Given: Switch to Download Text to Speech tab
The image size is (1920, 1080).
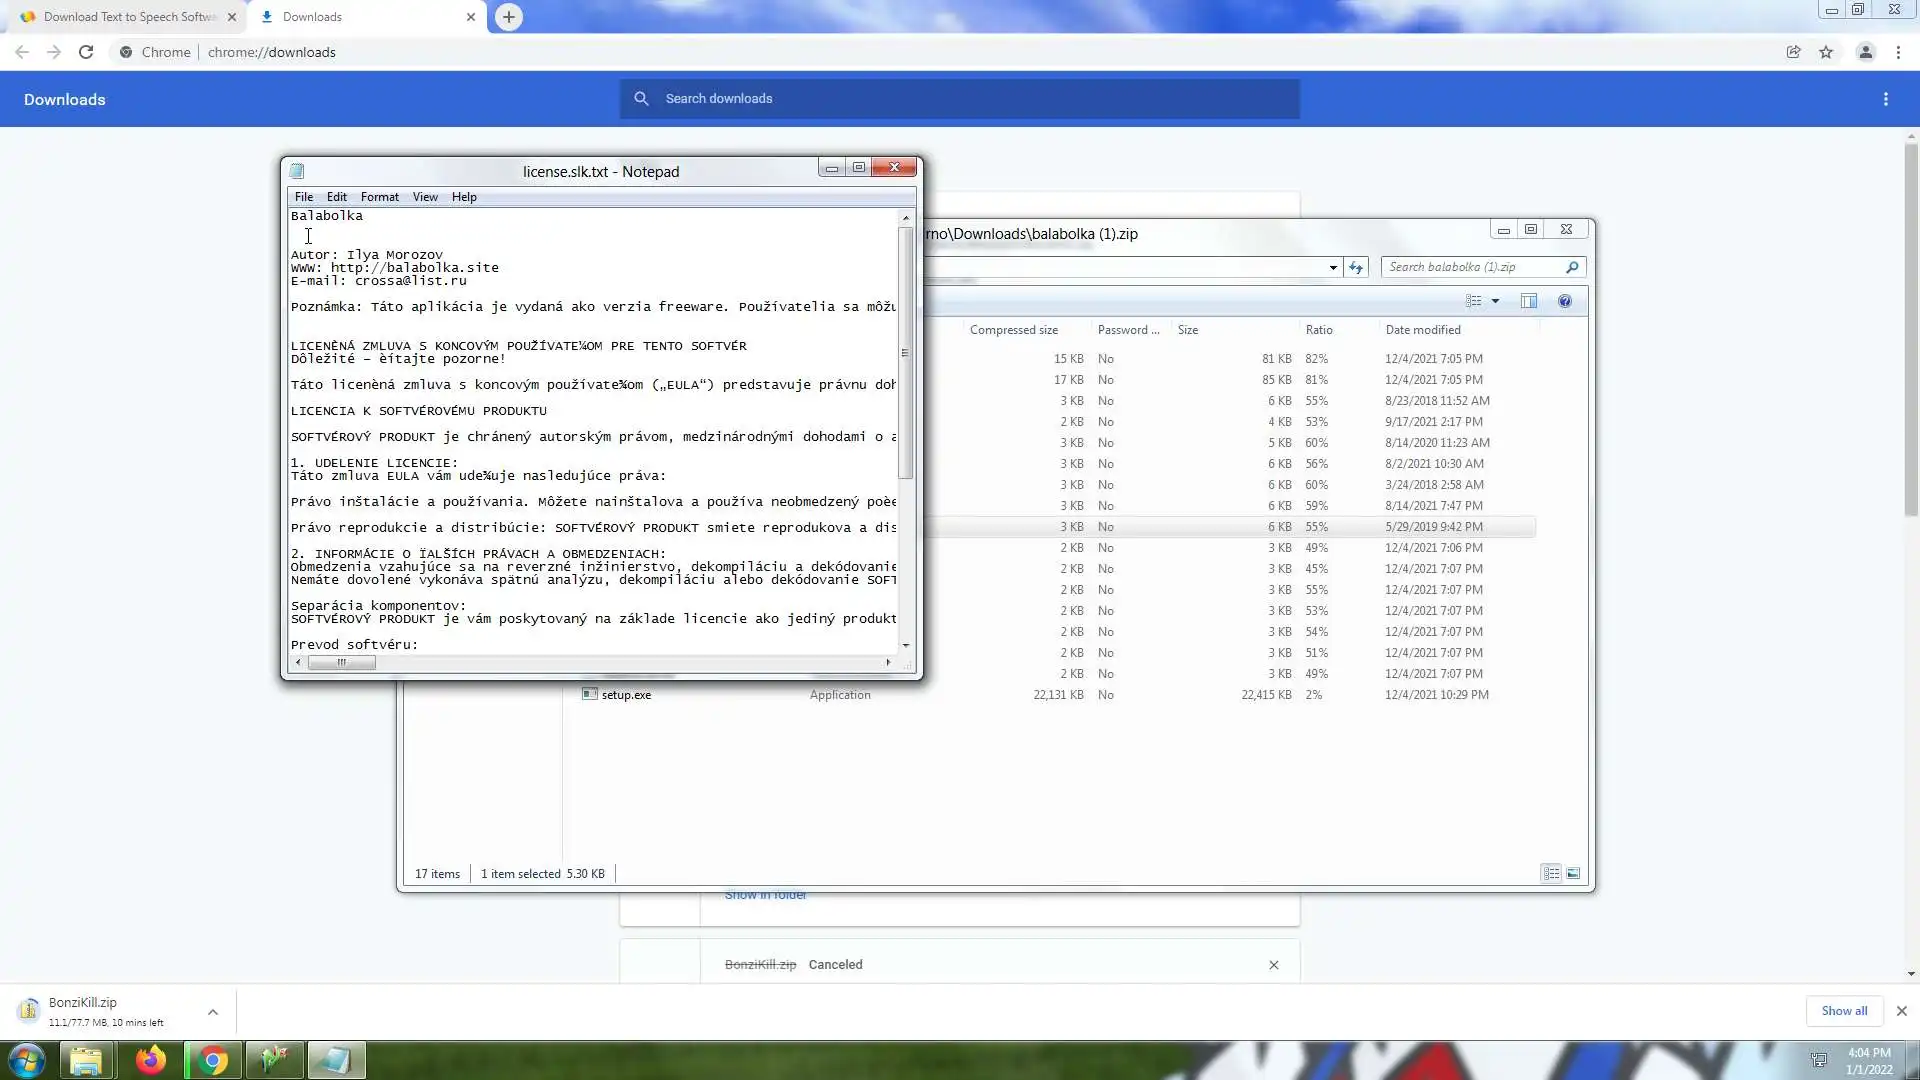Looking at the screenshot, I should pyautogui.click(x=130, y=17).
